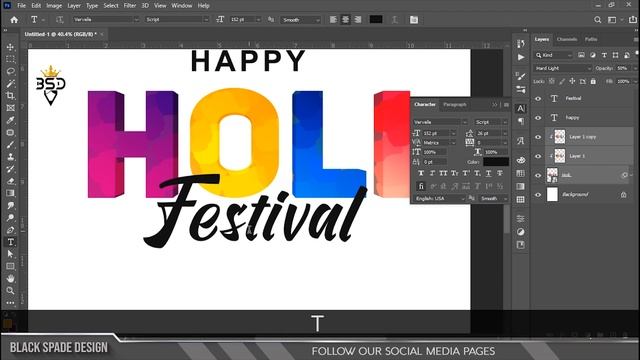Open warped text options icon
The image size is (640, 360).
point(395,20)
